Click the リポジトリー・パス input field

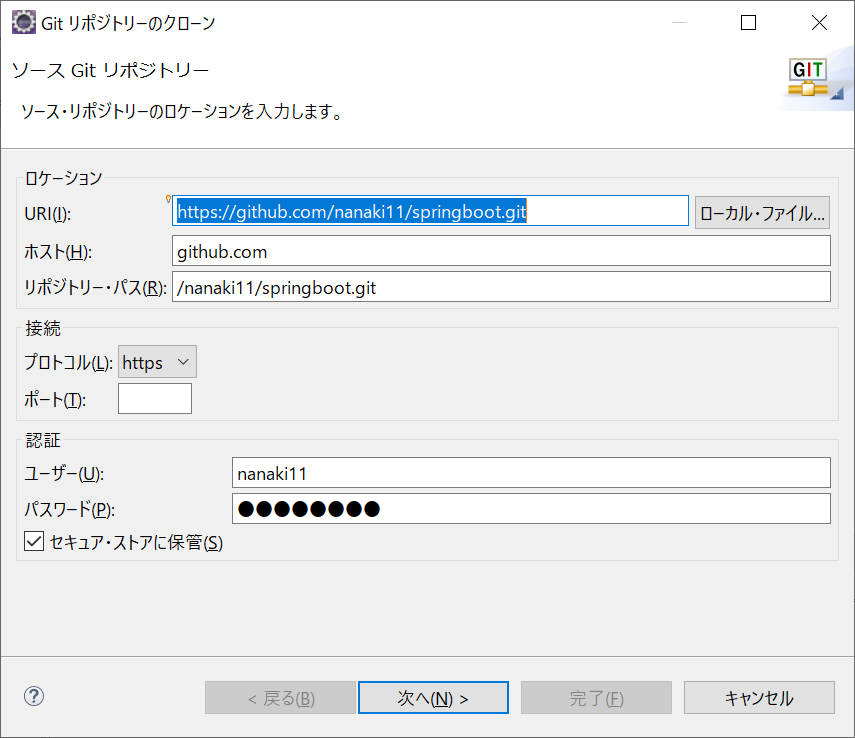pos(501,287)
